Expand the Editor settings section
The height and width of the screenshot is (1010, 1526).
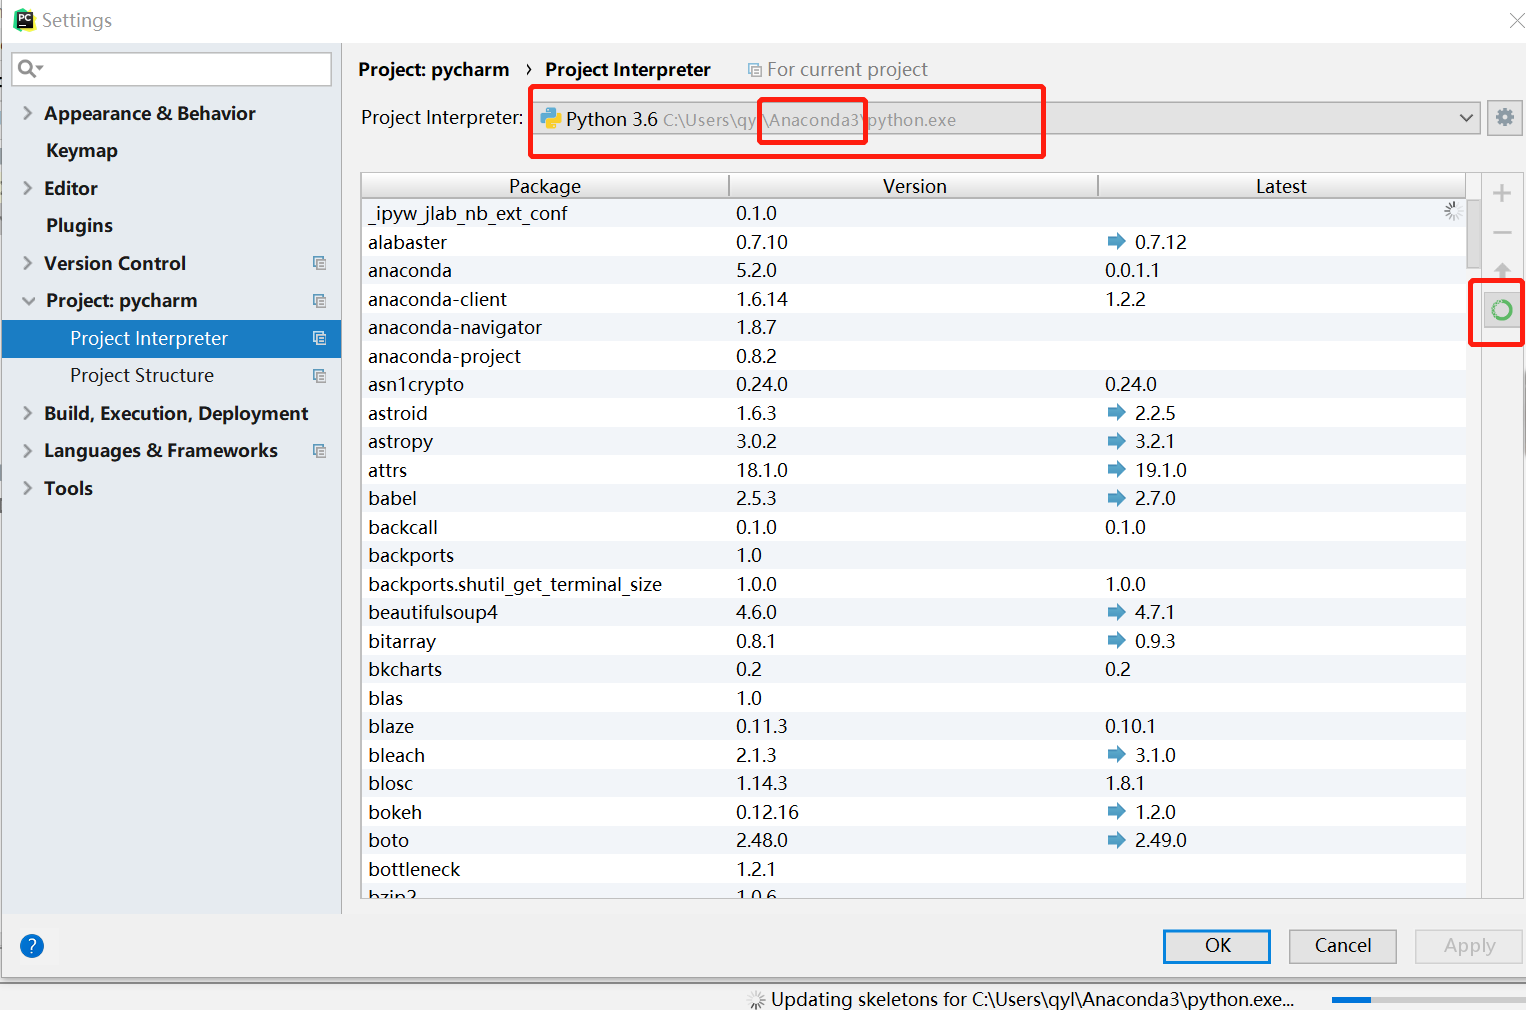27,188
